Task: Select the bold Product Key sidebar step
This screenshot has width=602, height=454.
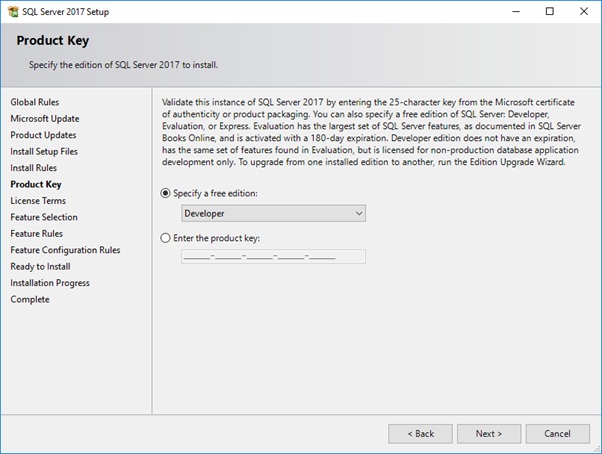Action: pos(36,185)
